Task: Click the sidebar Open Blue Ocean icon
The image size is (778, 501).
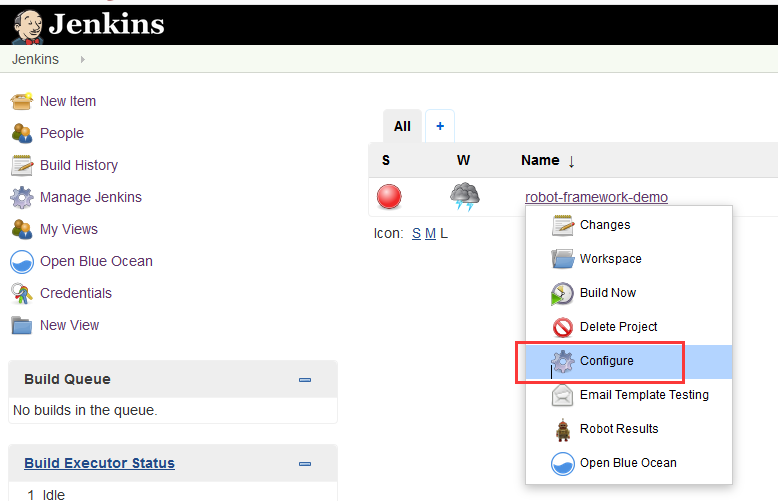Action: tap(22, 261)
